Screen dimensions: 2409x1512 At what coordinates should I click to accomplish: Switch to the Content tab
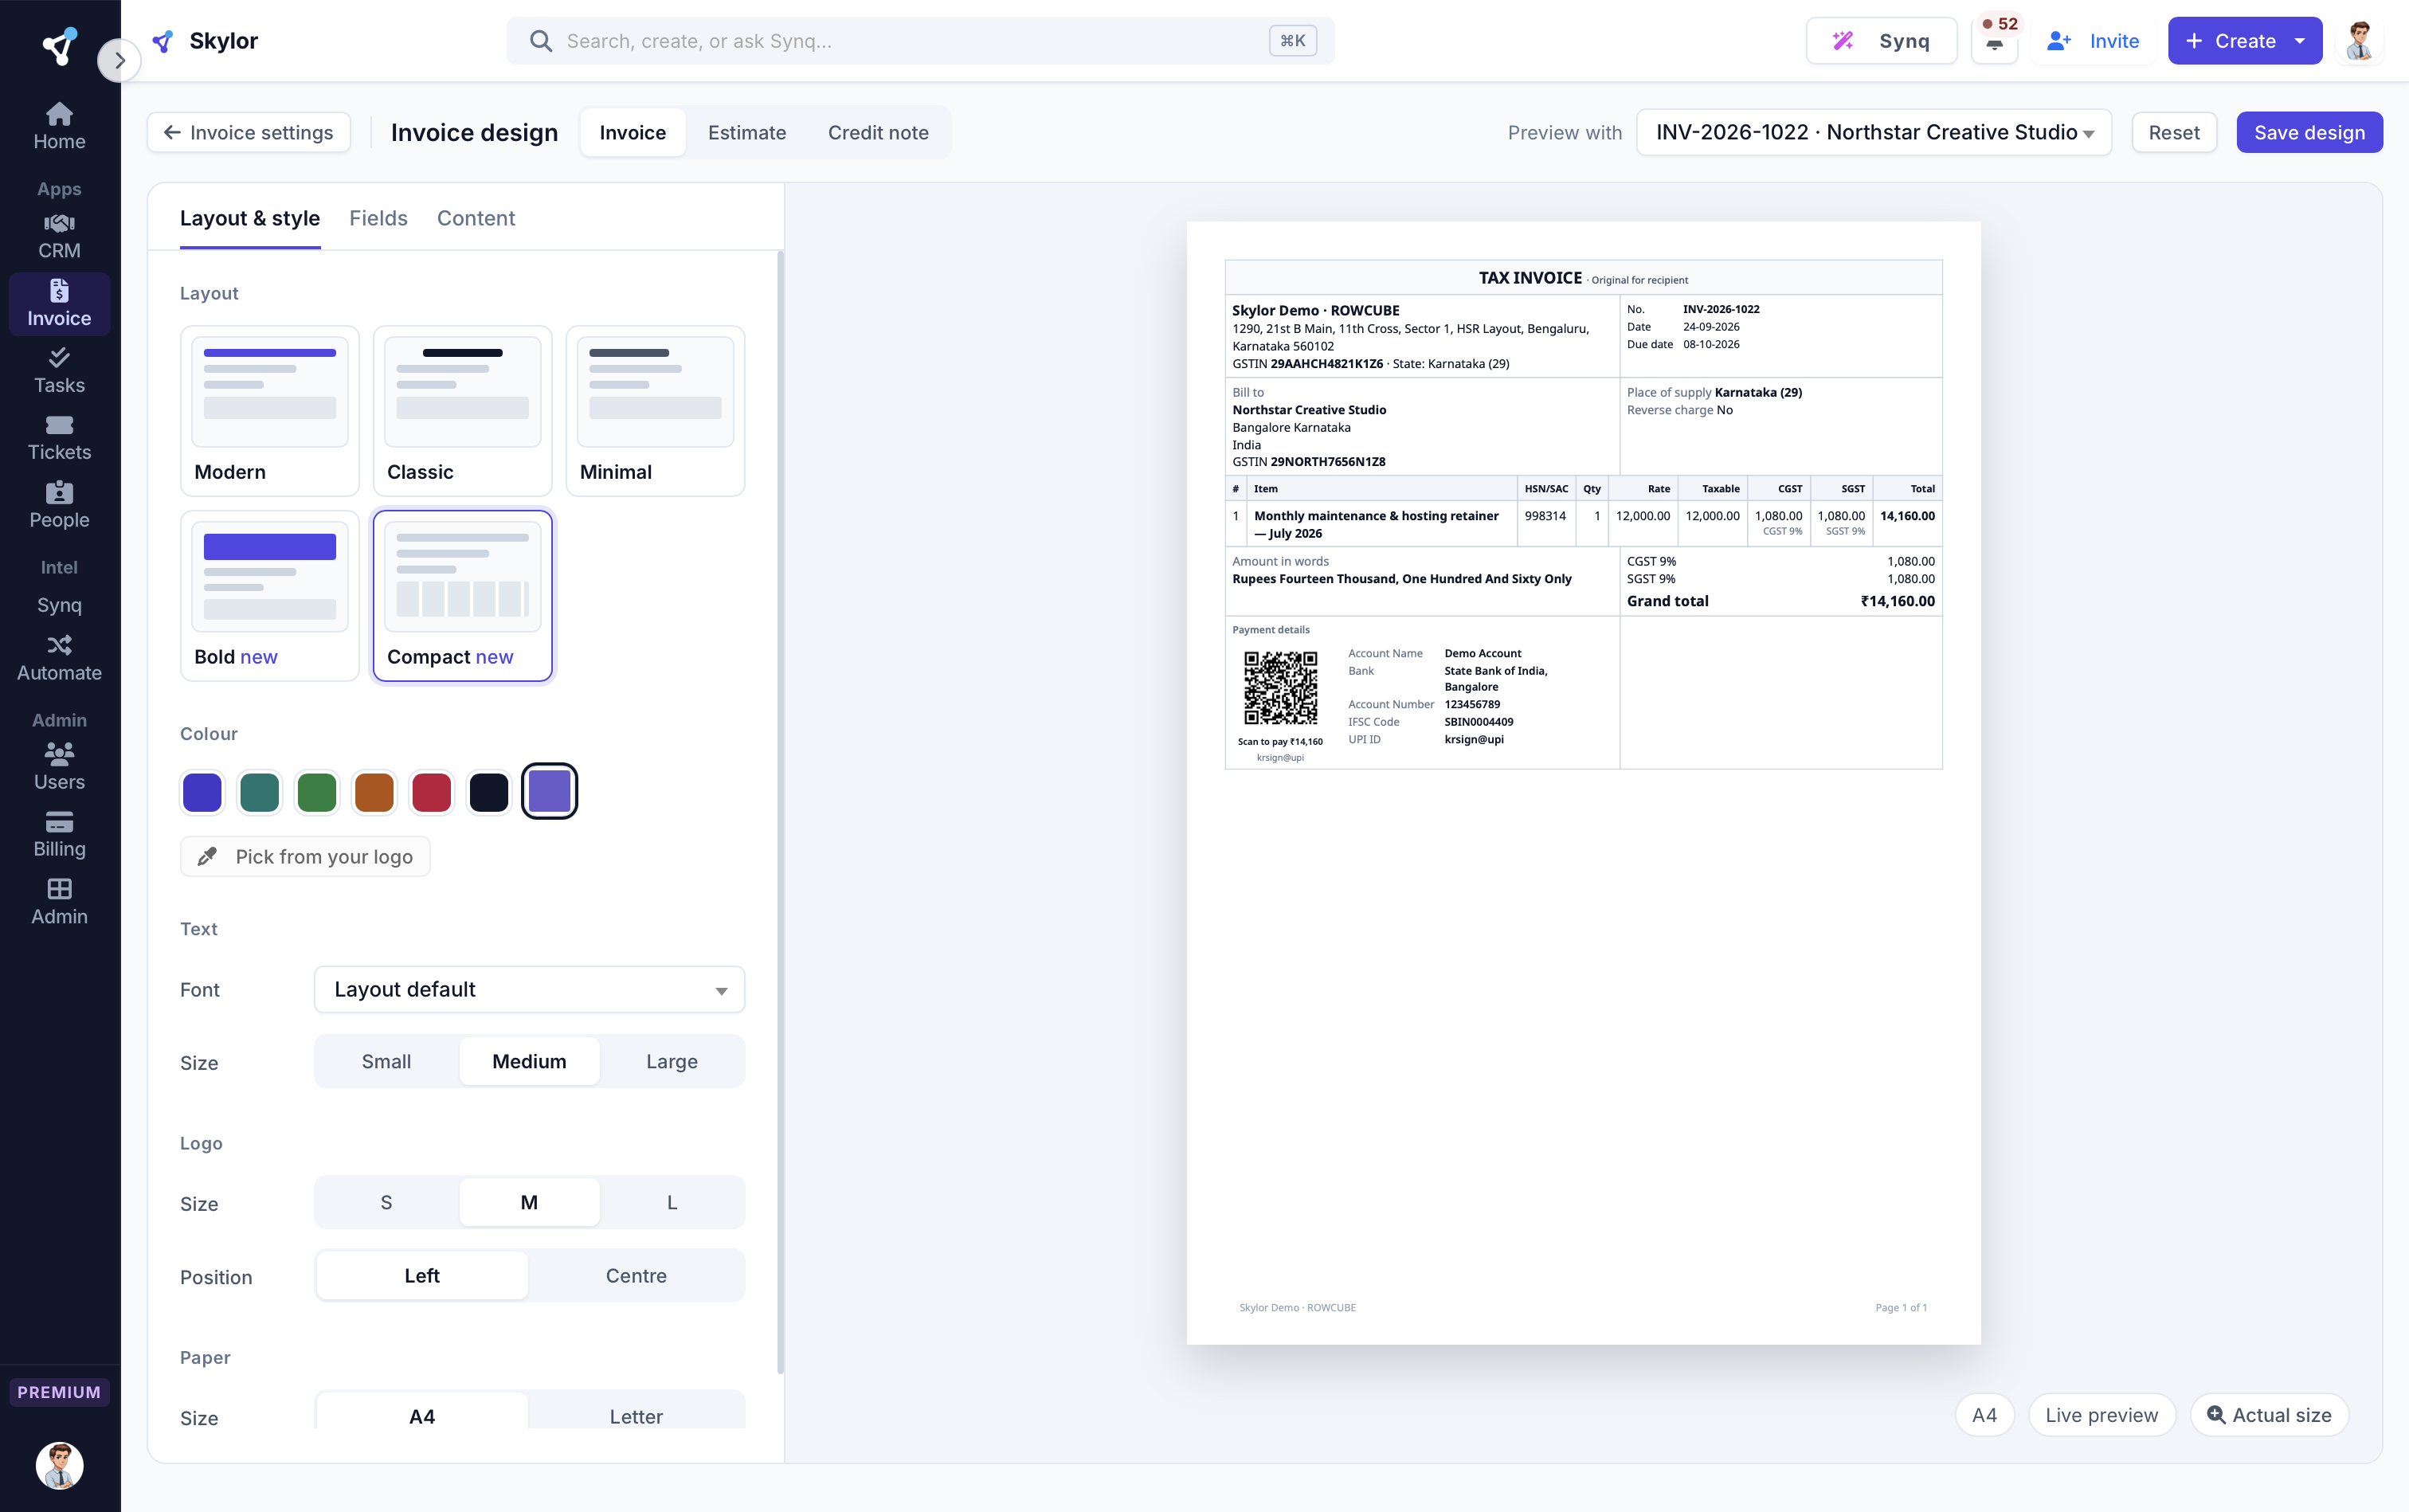[x=476, y=218]
